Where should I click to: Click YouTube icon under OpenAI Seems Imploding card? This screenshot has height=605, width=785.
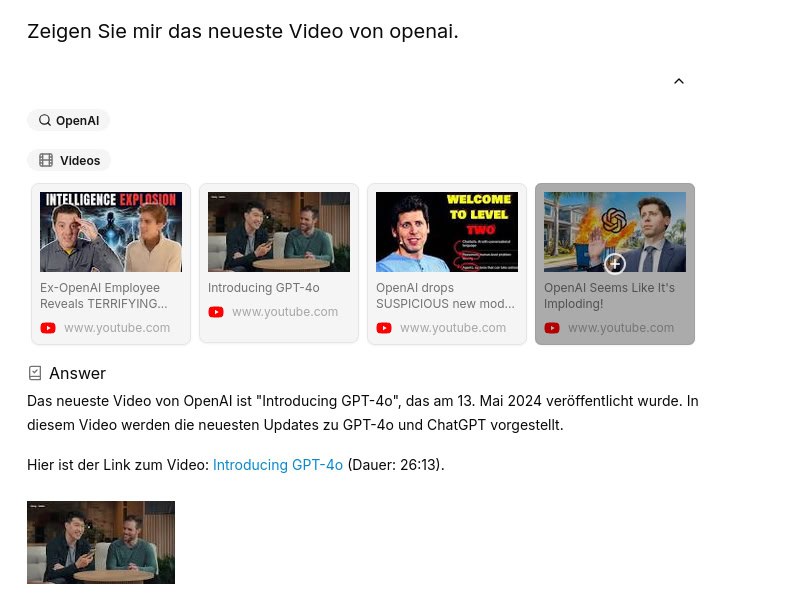point(552,328)
